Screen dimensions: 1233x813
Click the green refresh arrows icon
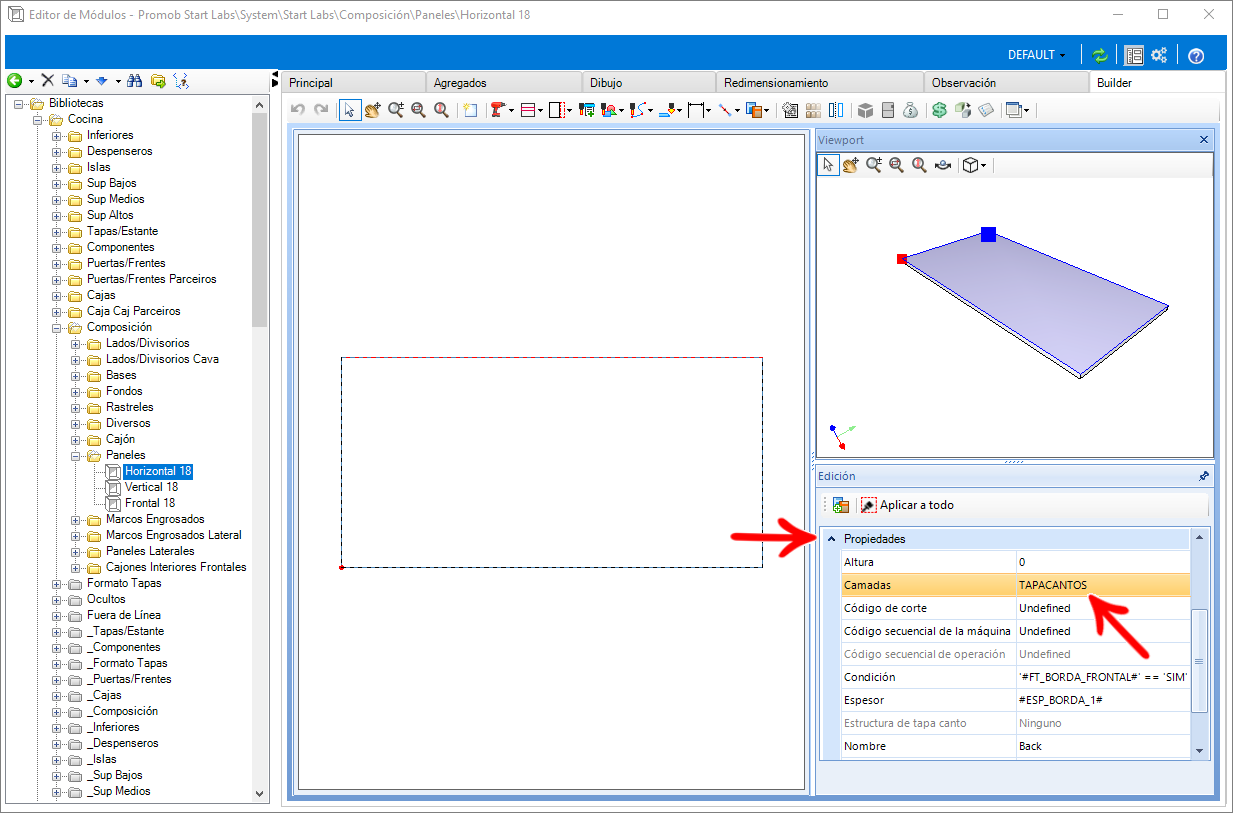[1100, 55]
